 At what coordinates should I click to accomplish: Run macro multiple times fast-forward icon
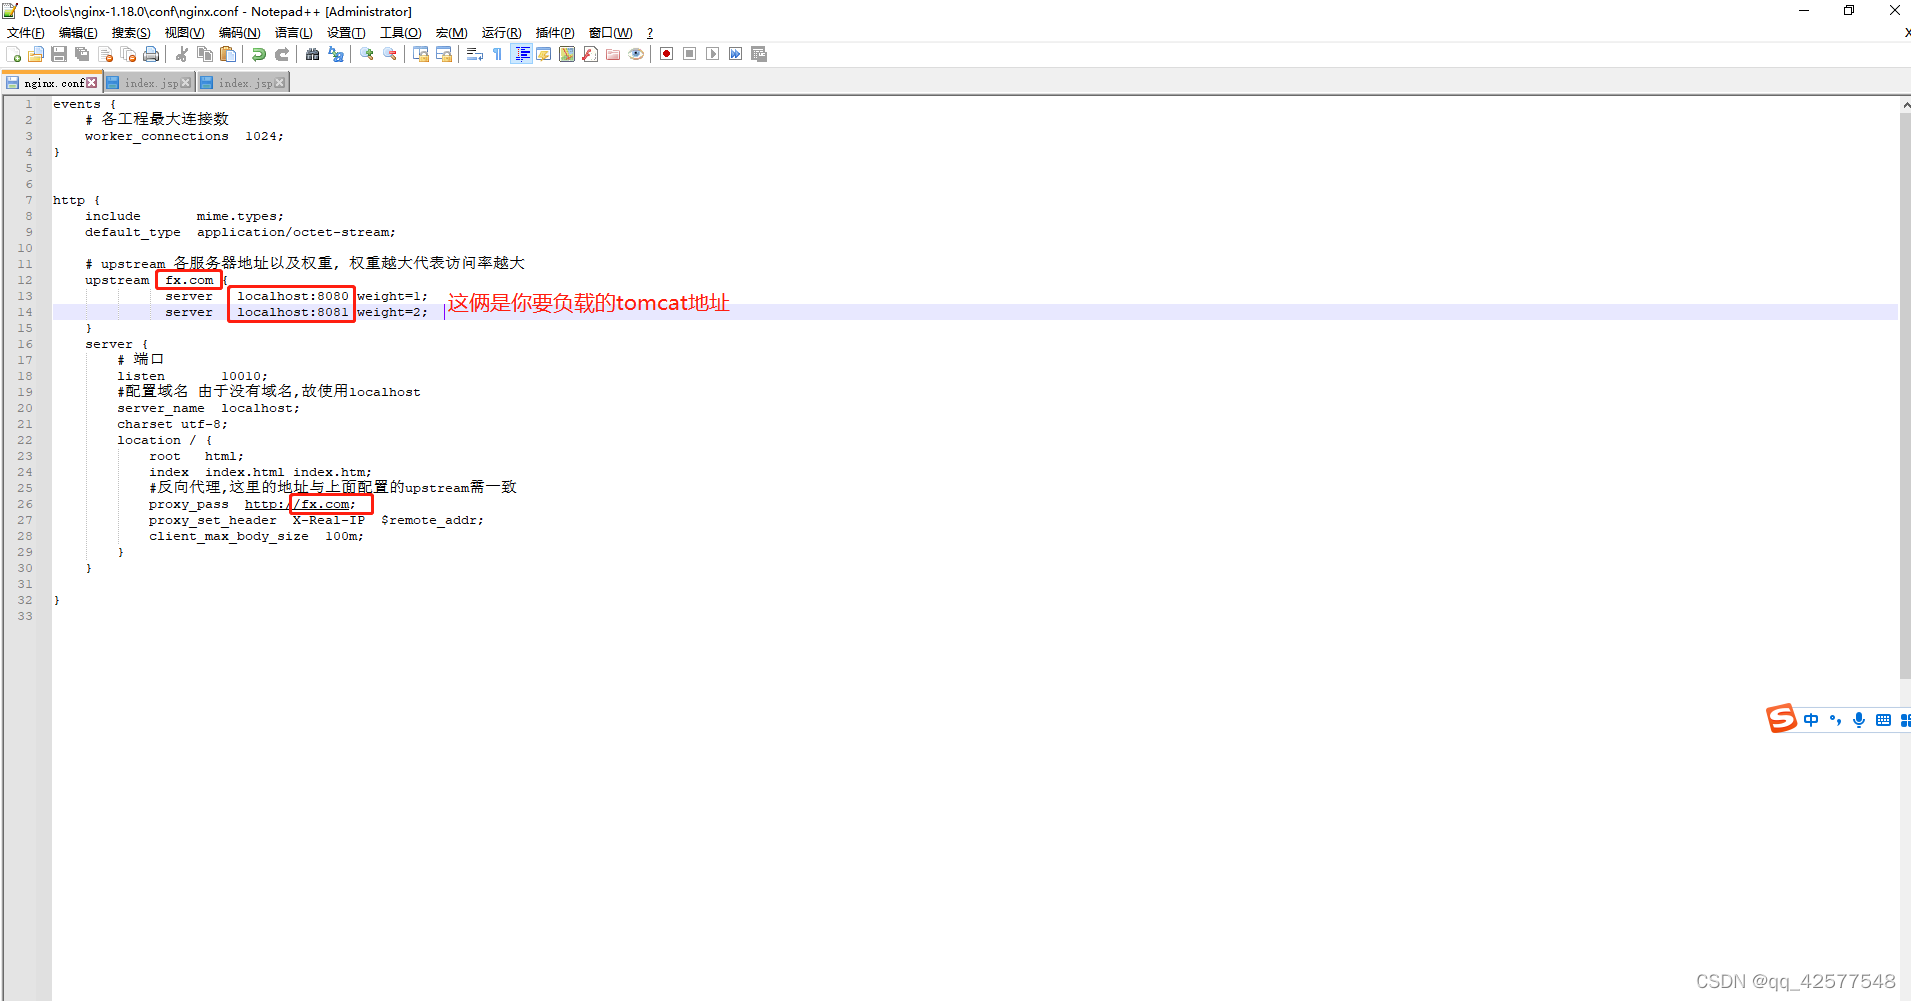(736, 54)
